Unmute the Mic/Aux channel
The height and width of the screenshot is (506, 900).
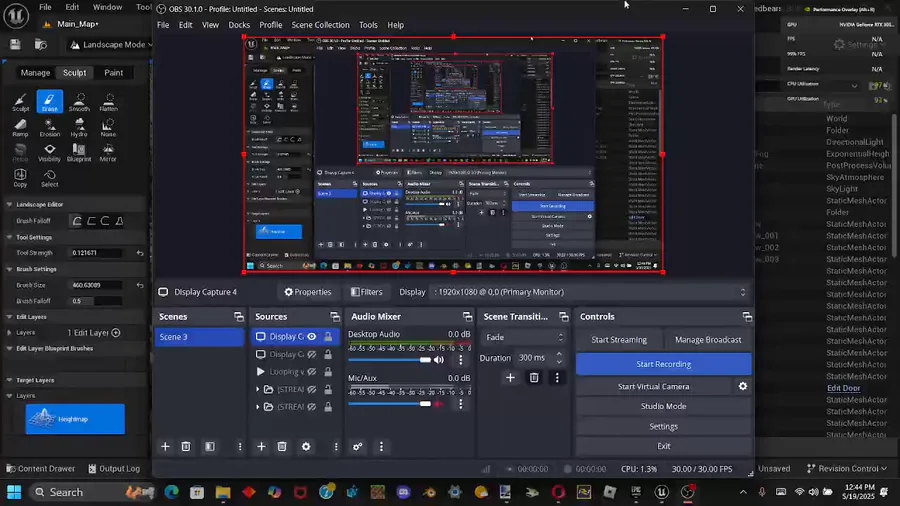point(439,404)
